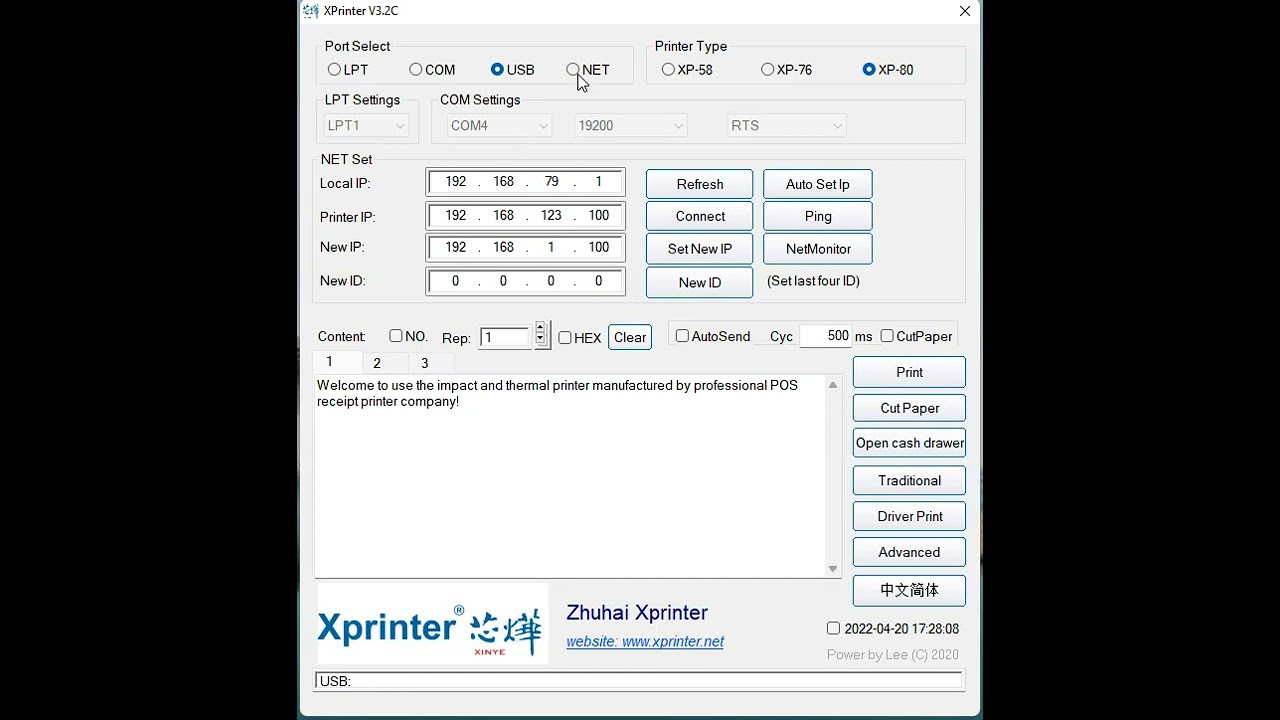This screenshot has height=720, width=1280.
Task: Click the Ping button
Action: click(818, 217)
